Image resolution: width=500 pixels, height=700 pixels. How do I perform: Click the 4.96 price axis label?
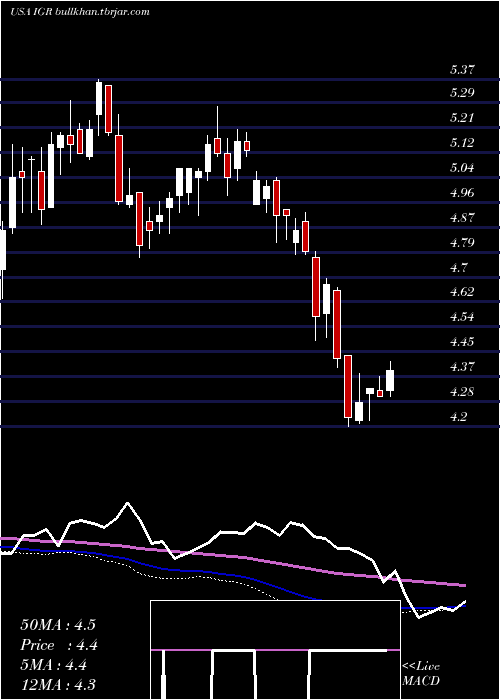click(462, 193)
